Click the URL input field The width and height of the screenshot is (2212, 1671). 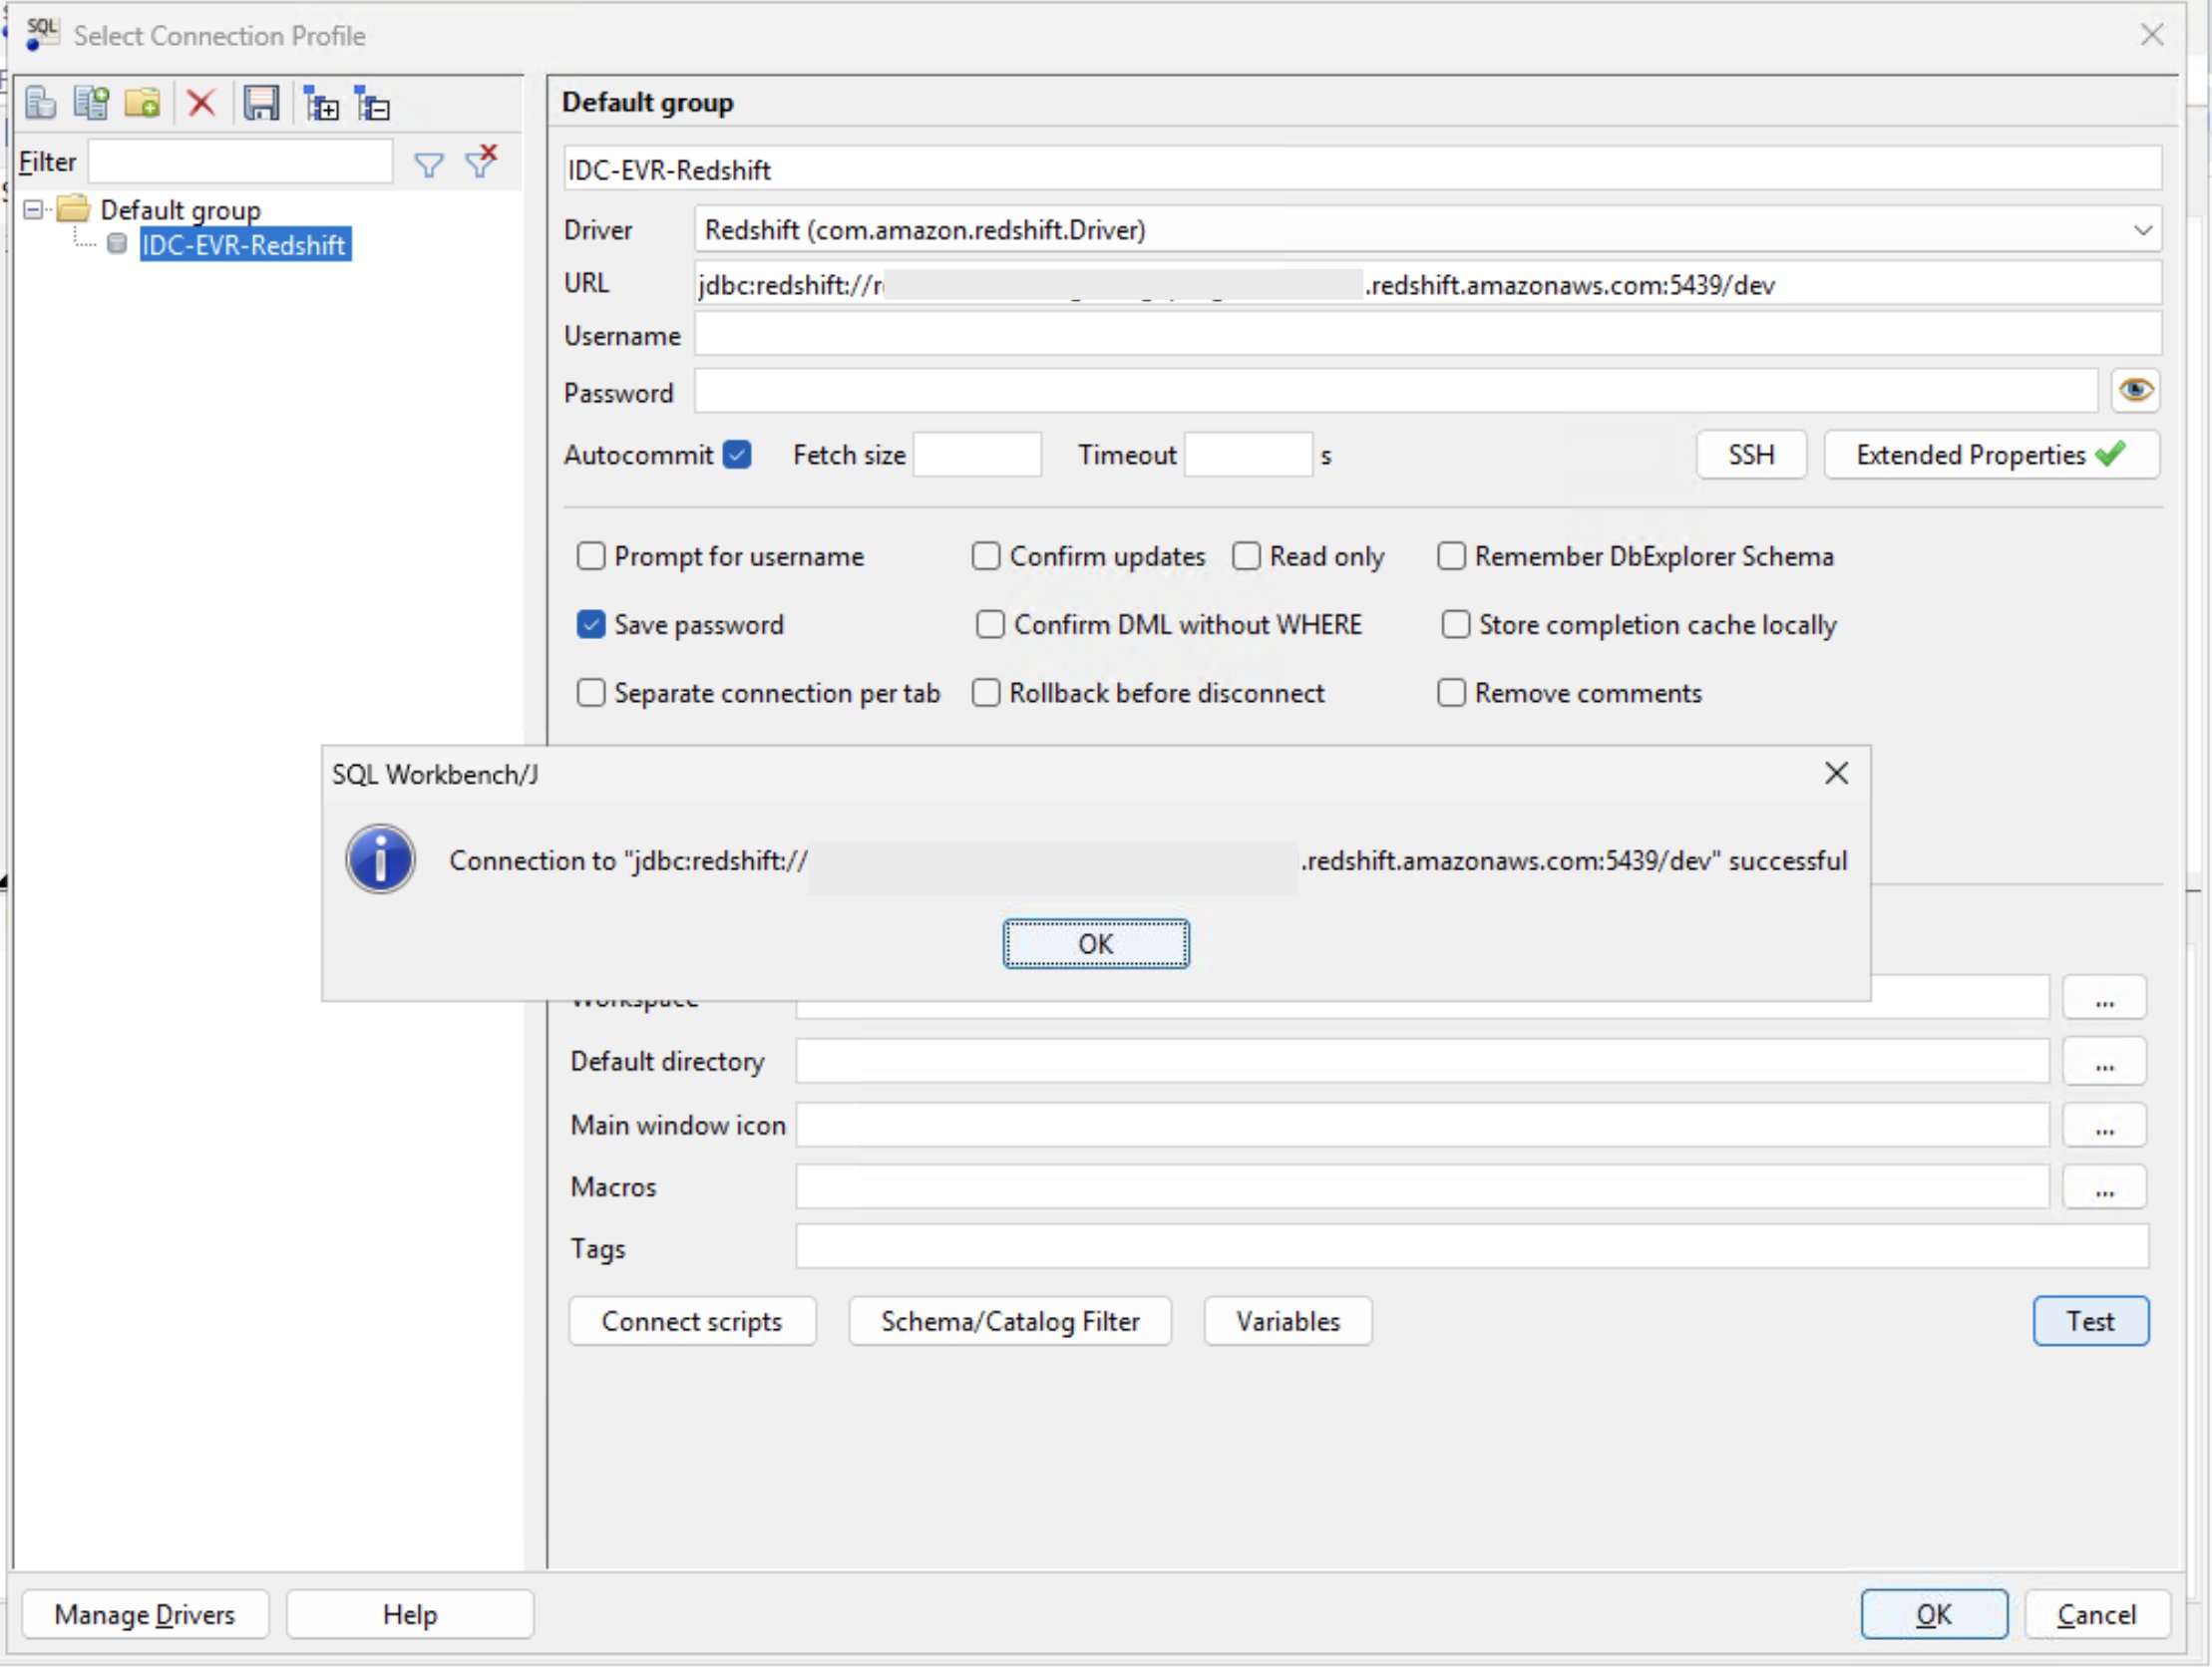(1428, 285)
